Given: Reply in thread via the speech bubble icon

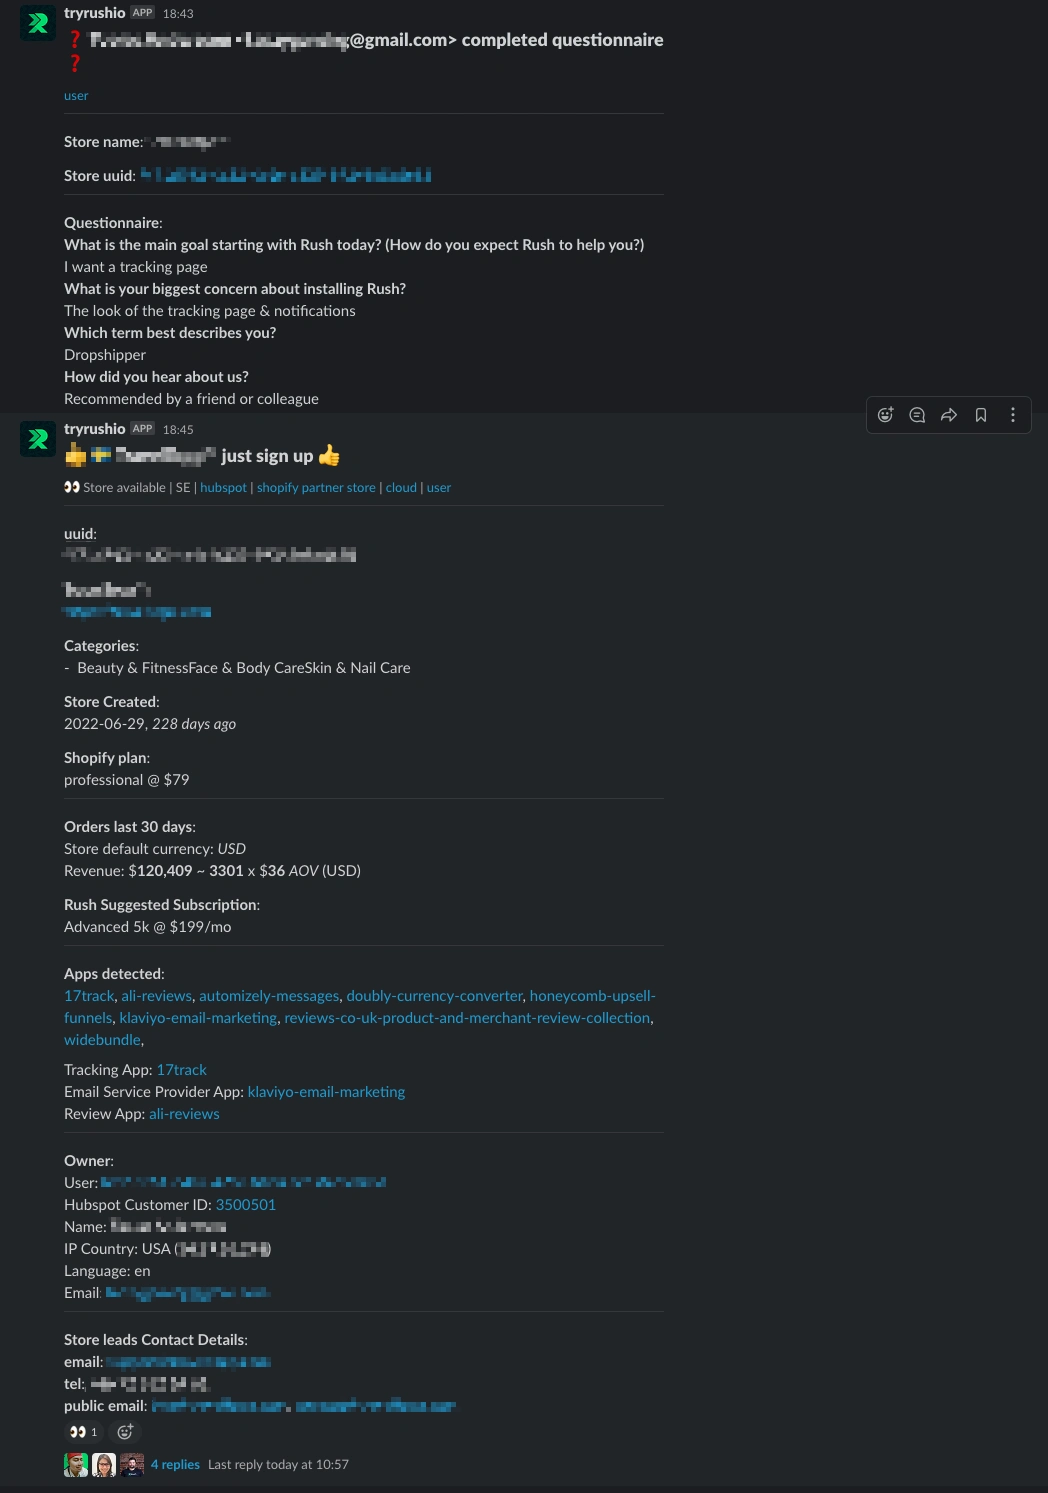Looking at the screenshot, I should (917, 414).
